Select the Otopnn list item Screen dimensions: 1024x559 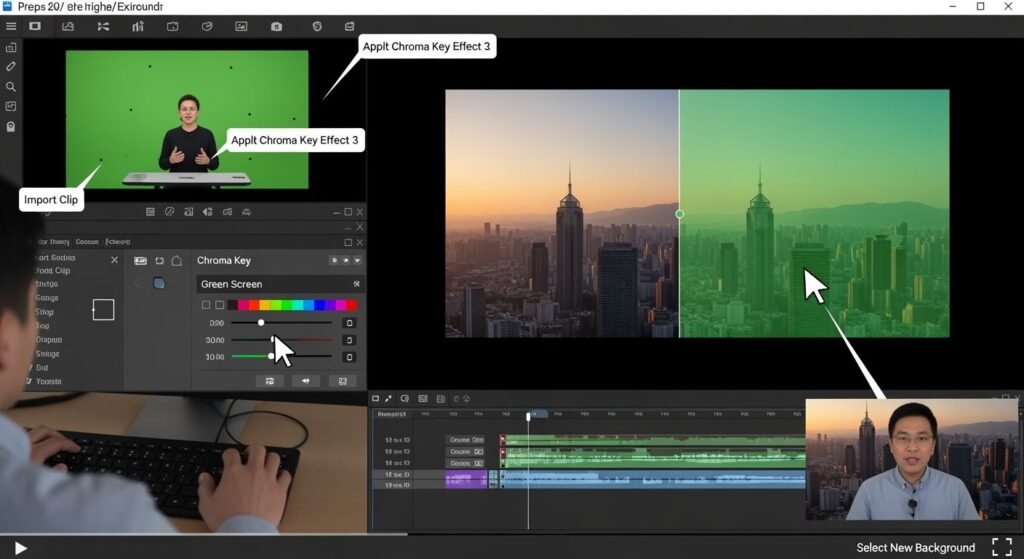click(49, 340)
